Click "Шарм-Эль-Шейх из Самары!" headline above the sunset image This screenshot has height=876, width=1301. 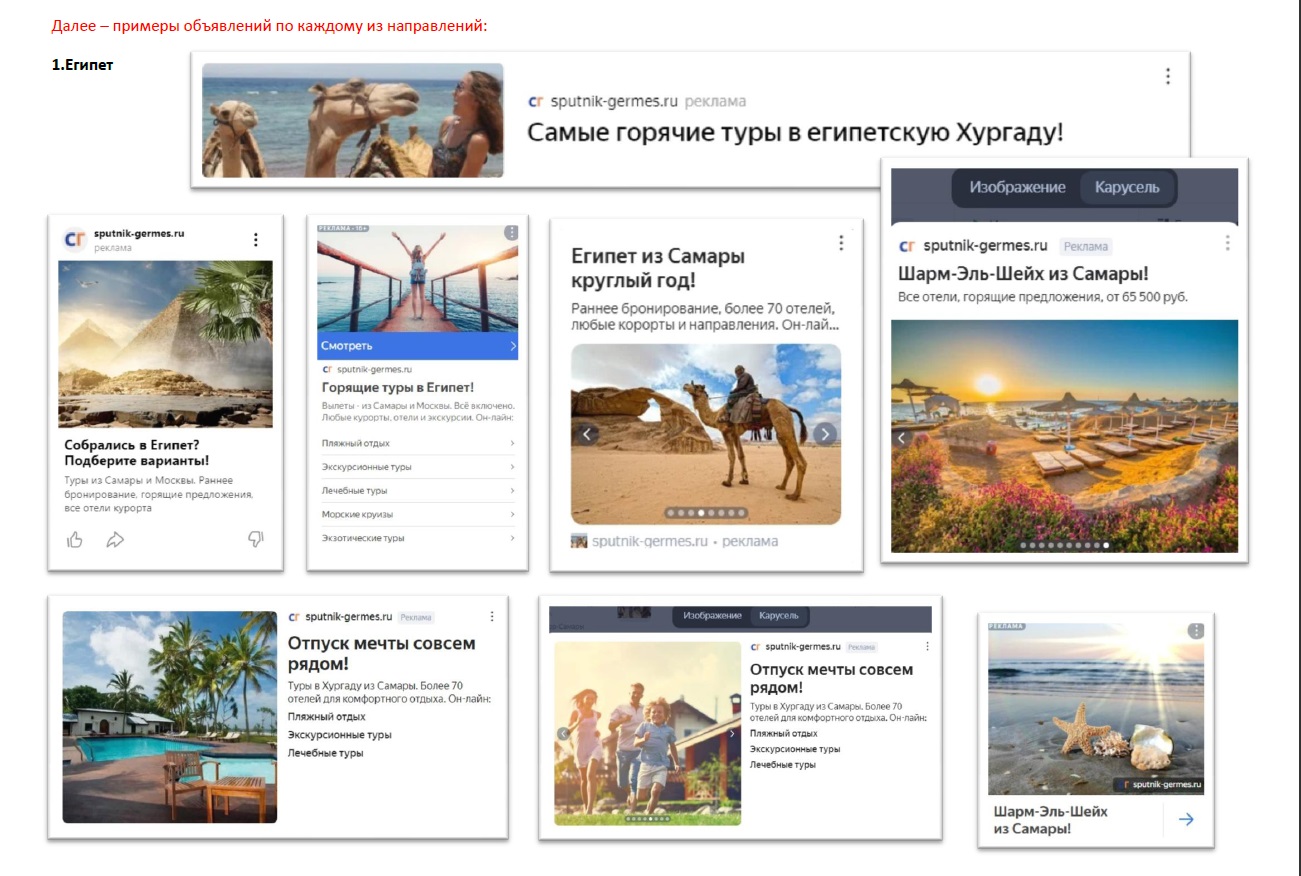point(1024,274)
